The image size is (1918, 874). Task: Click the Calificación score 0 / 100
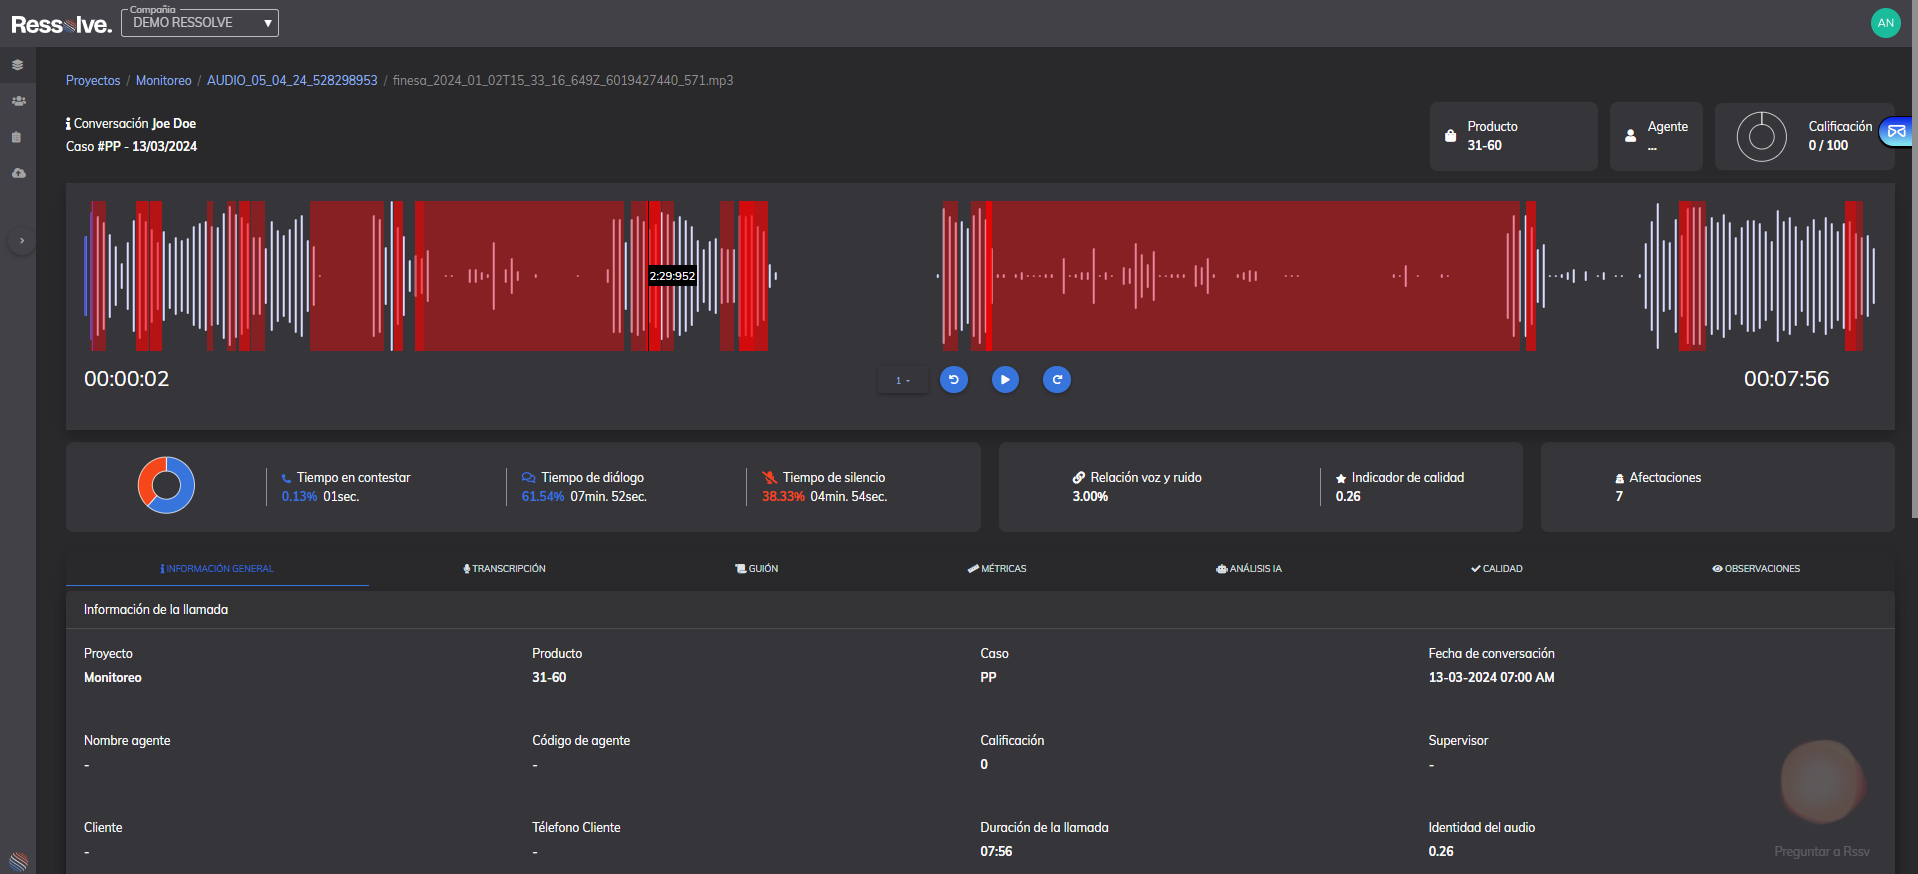(x=1828, y=146)
